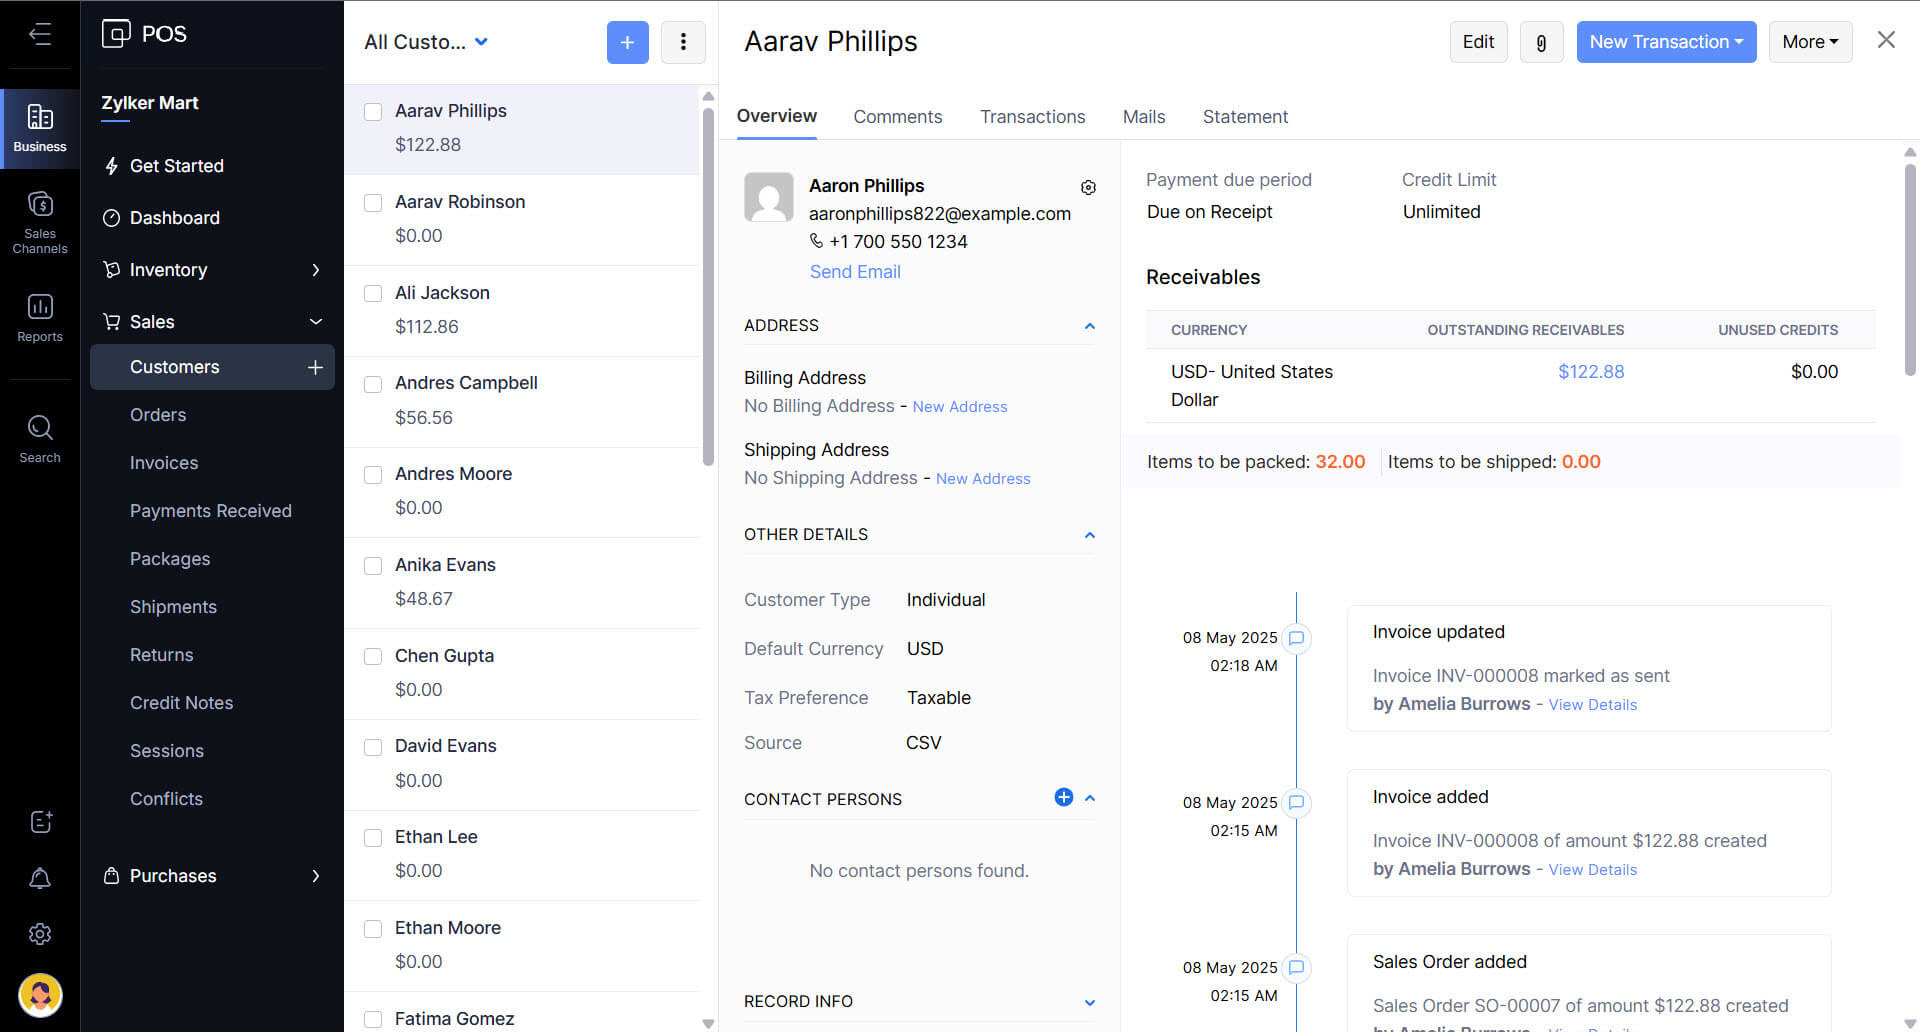This screenshot has height=1032, width=1920.
Task: Click the Edit button
Action: [x=1477, y=42]
